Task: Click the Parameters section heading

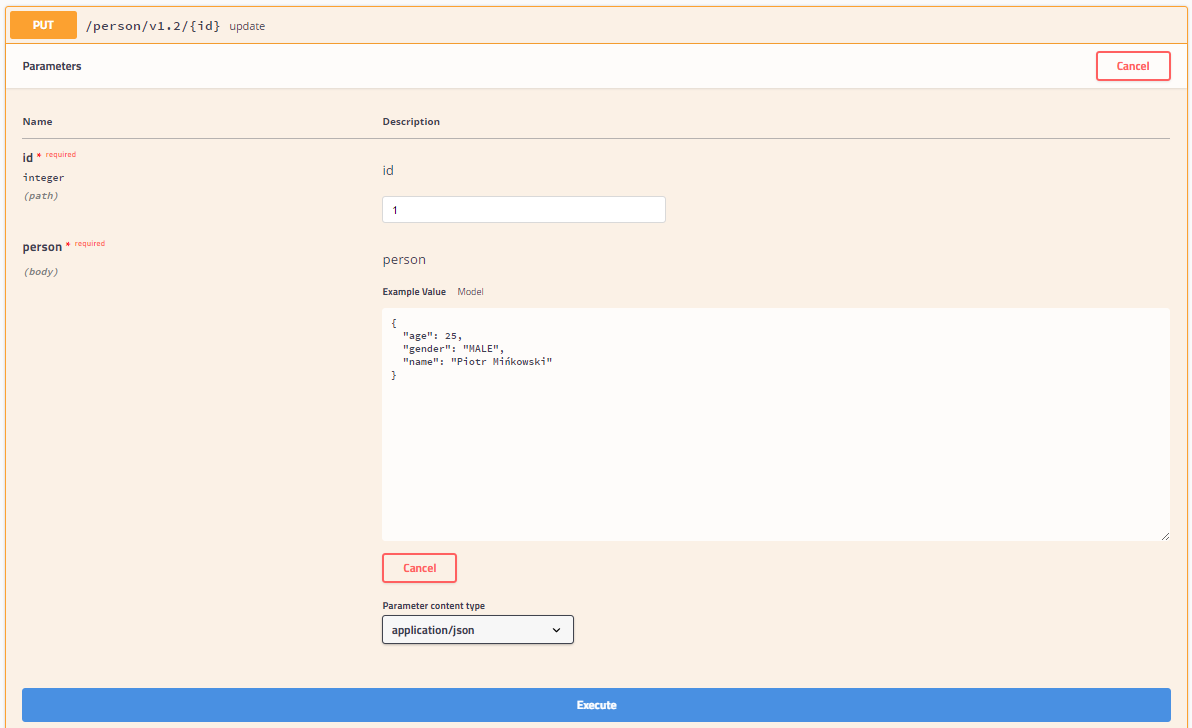Action: 52,66
